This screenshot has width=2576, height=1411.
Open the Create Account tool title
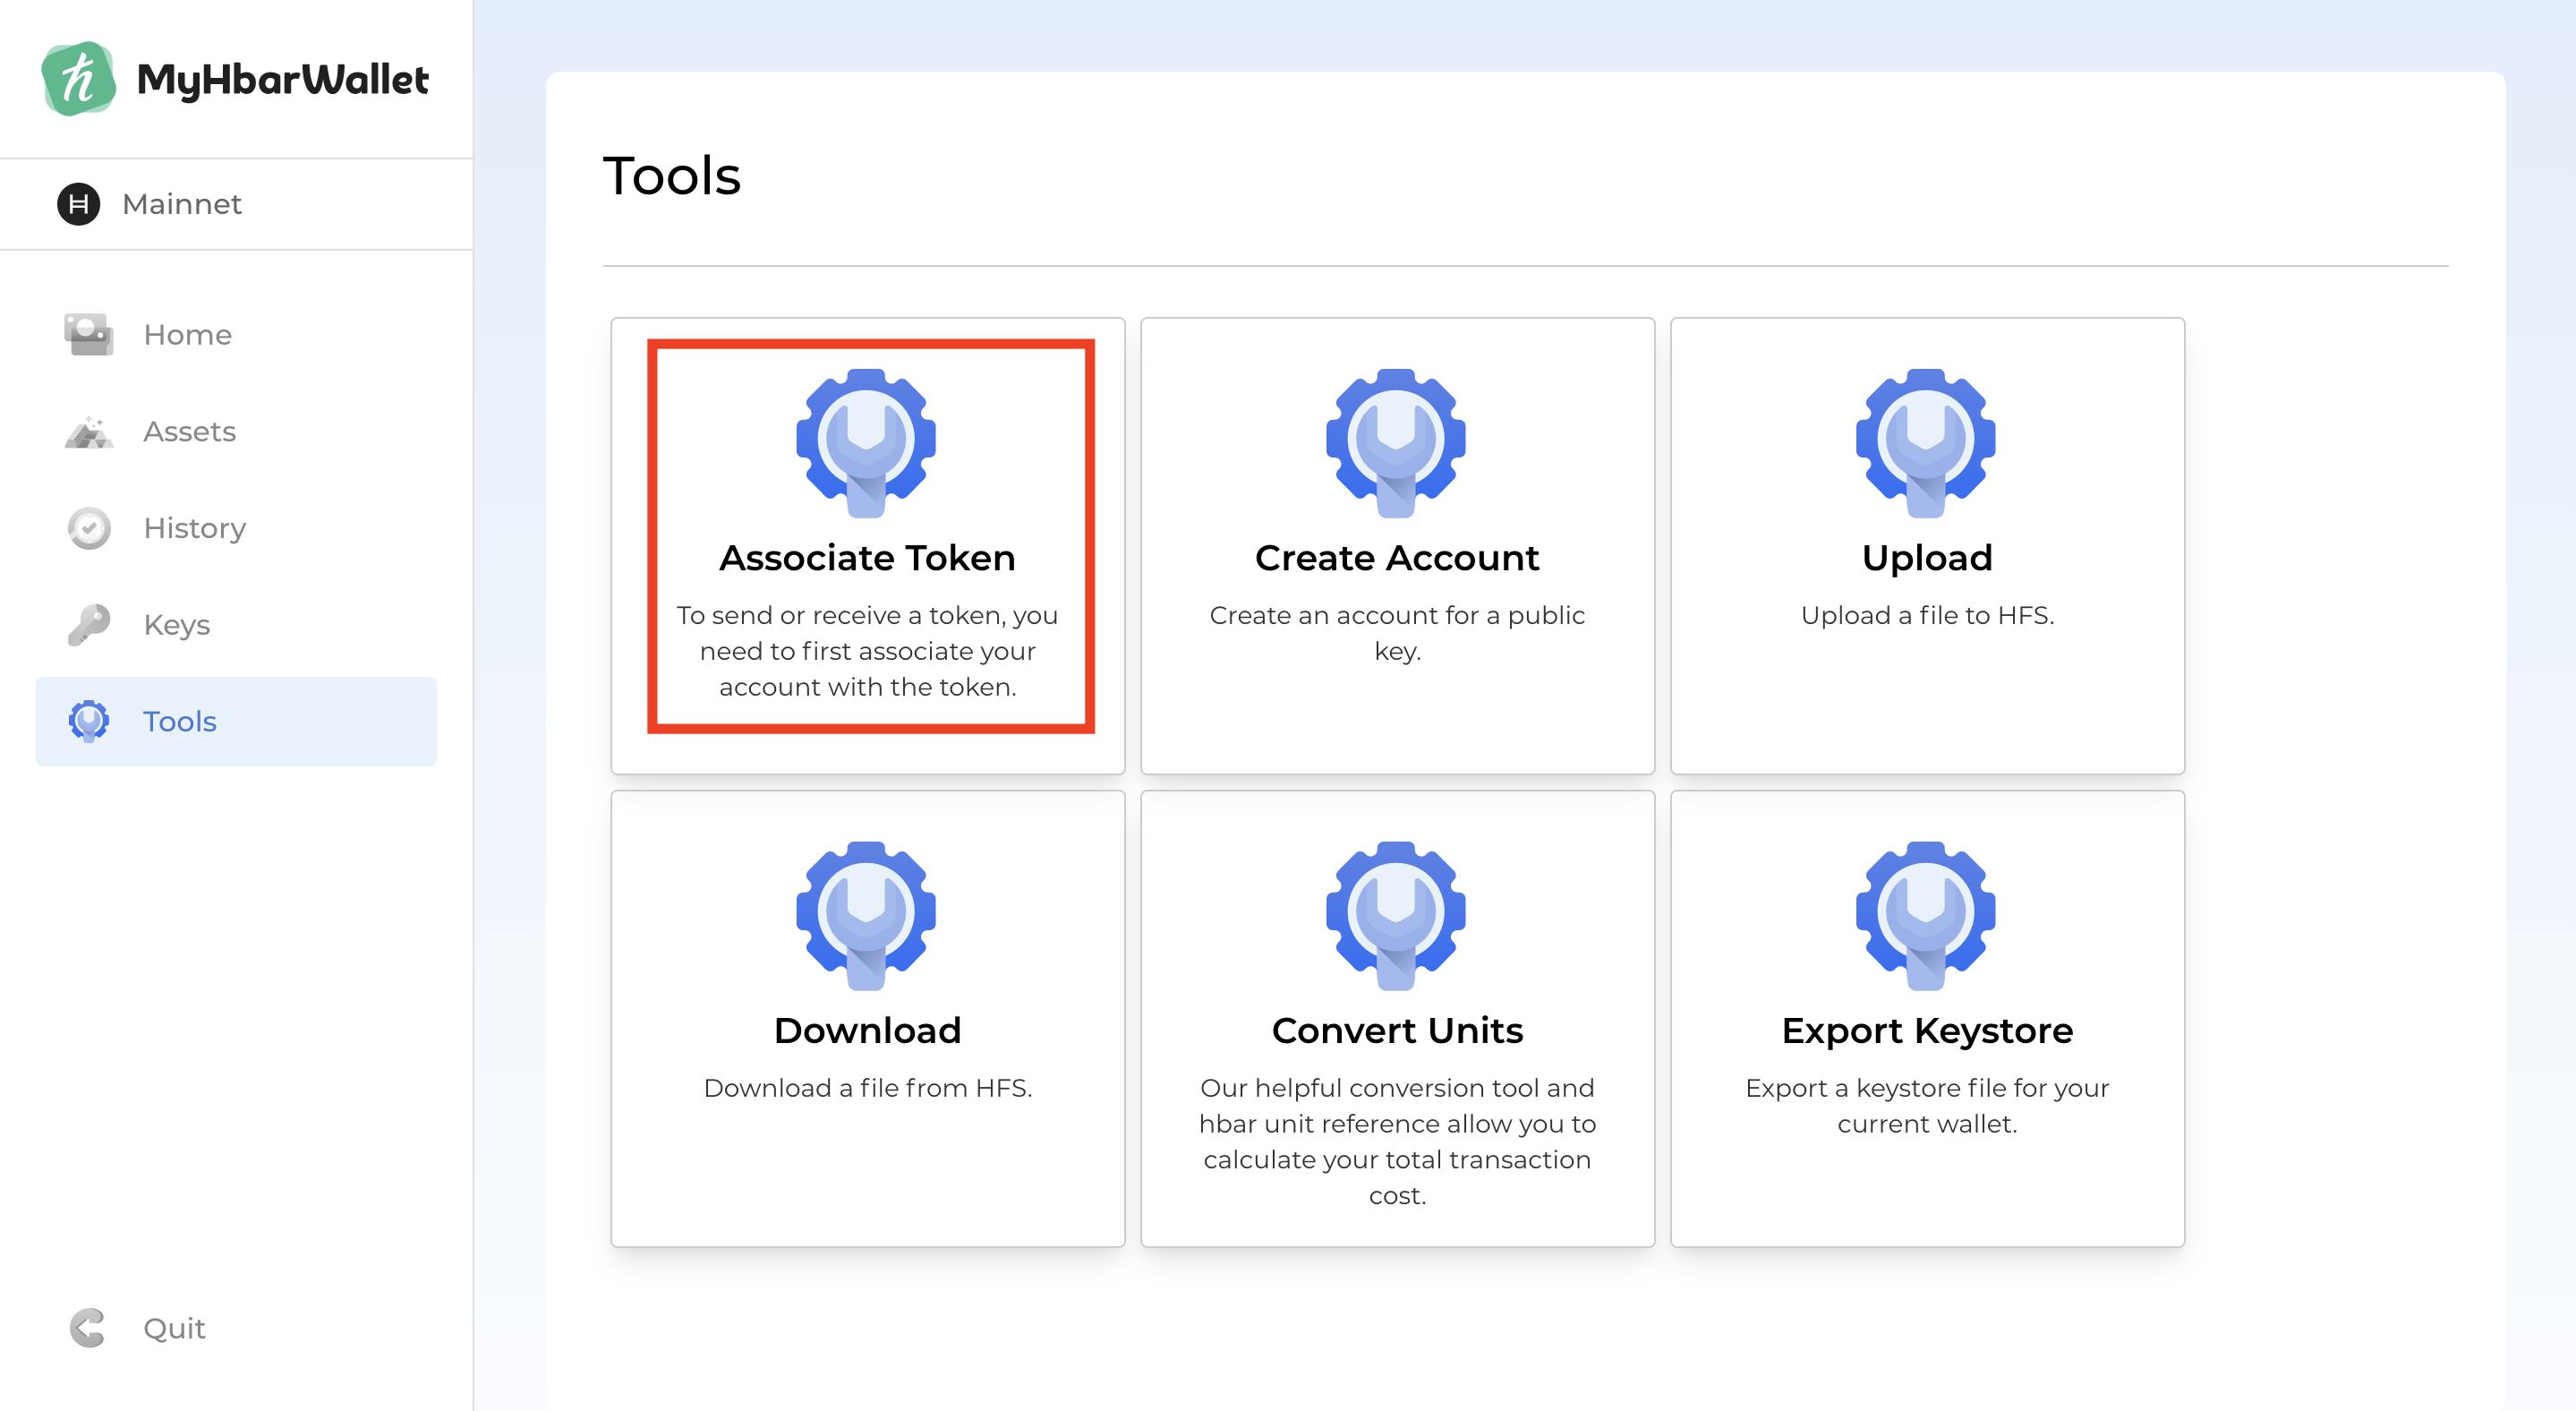click(x=1396, y=558)
